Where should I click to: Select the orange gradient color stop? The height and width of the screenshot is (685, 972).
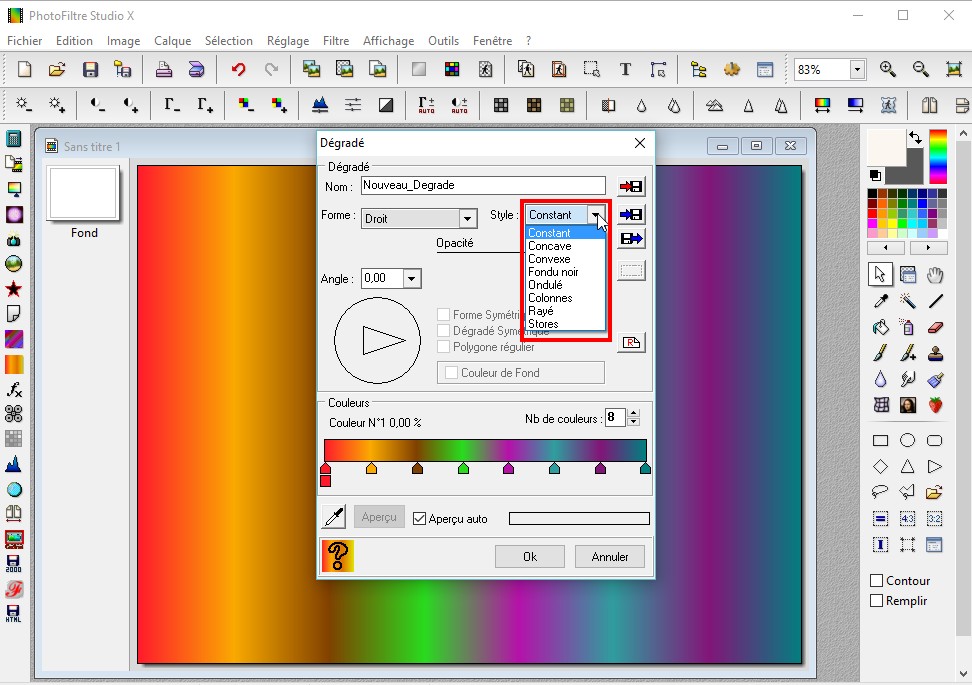click(x=371, y=468)
